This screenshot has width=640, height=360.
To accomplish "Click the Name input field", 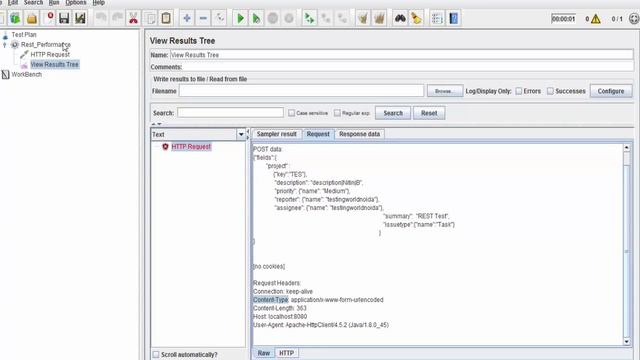I will 401,55.
